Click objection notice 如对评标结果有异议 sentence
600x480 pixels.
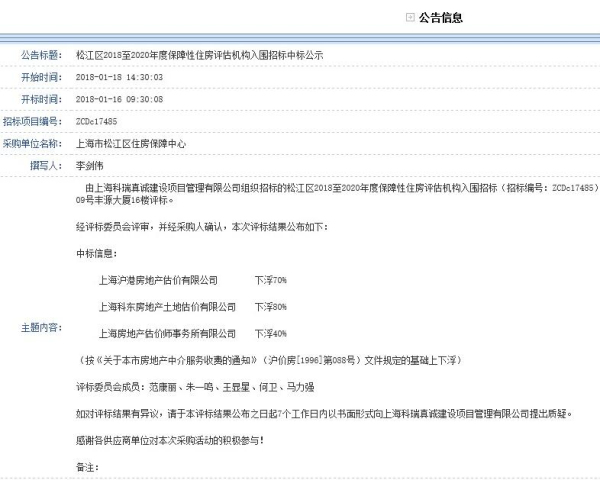[x=324, y=414]
